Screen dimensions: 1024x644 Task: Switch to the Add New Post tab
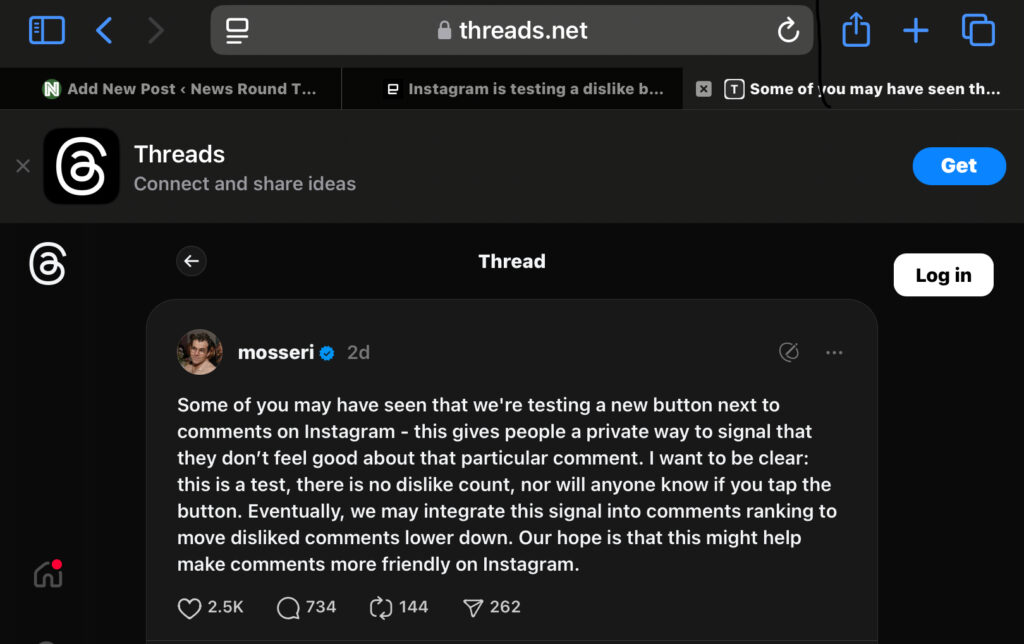[x=180, y=89]
